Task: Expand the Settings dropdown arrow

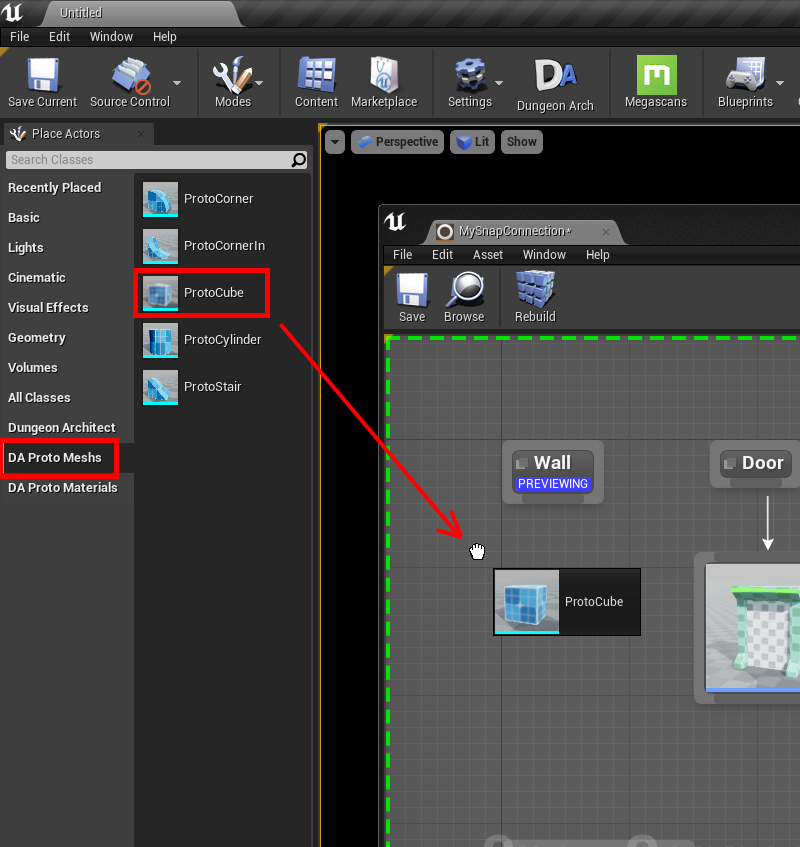Action: pyautogui.click(x=499, y=83)
